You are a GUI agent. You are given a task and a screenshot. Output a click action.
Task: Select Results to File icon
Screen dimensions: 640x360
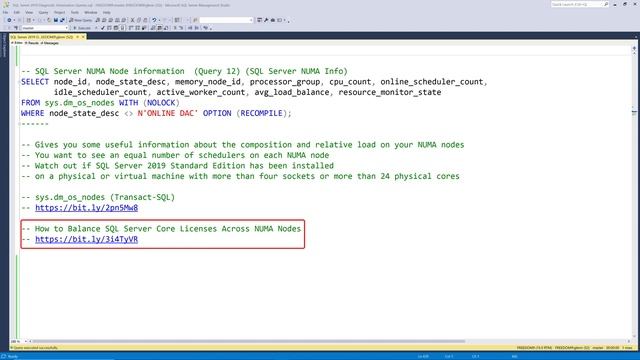166,28
